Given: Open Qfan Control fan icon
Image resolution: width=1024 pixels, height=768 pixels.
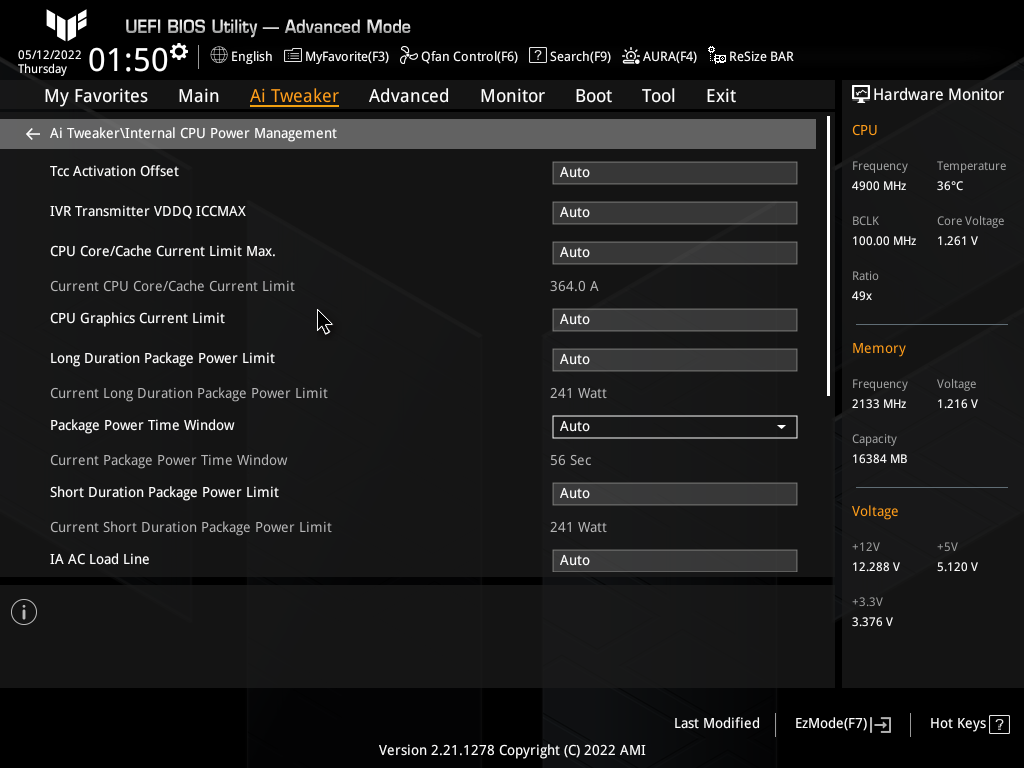Looking at the screenshot, I should (x=408, y=56).
